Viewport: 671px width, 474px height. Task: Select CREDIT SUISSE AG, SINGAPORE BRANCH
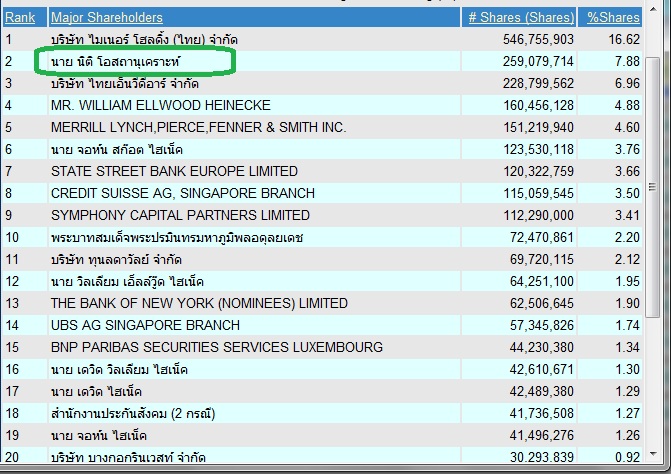point(183,193)
